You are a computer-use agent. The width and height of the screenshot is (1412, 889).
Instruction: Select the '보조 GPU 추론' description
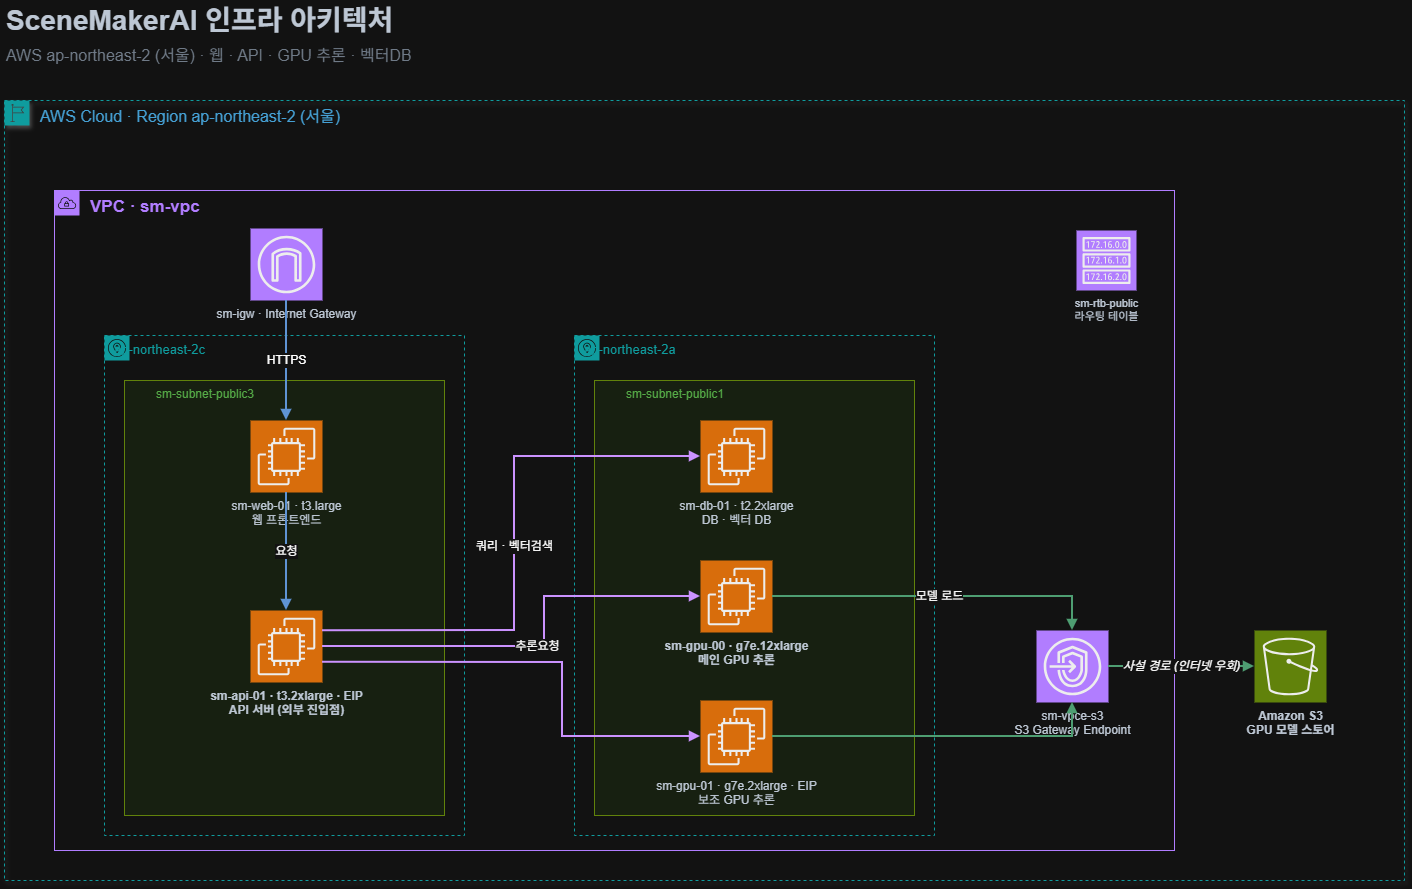736,800
